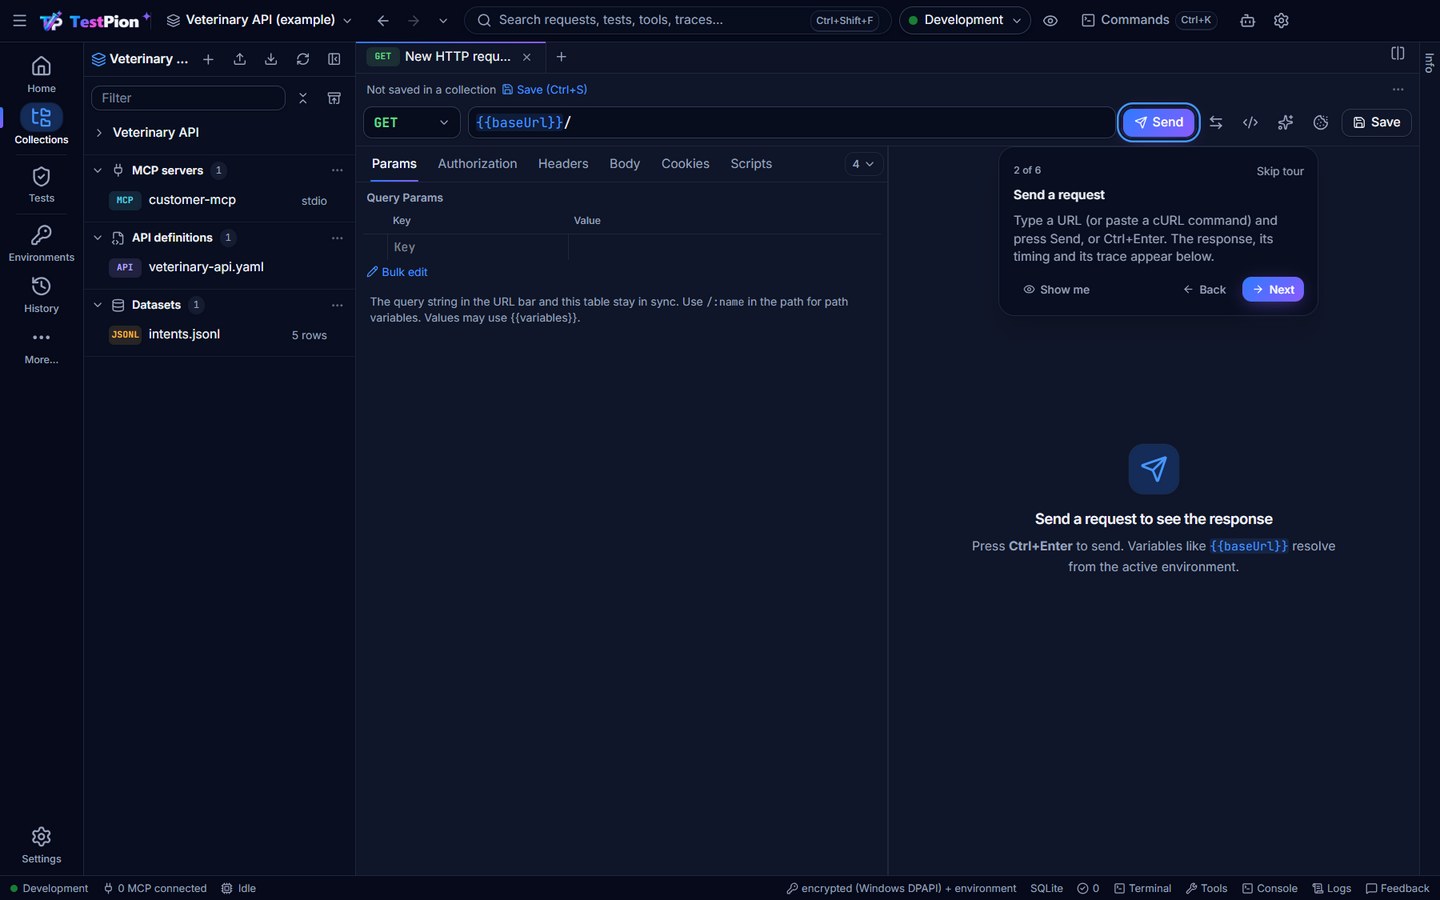Switch to the Body tab
The height and width of the screenshot is (900, 1440).
[x=625, y=164]
